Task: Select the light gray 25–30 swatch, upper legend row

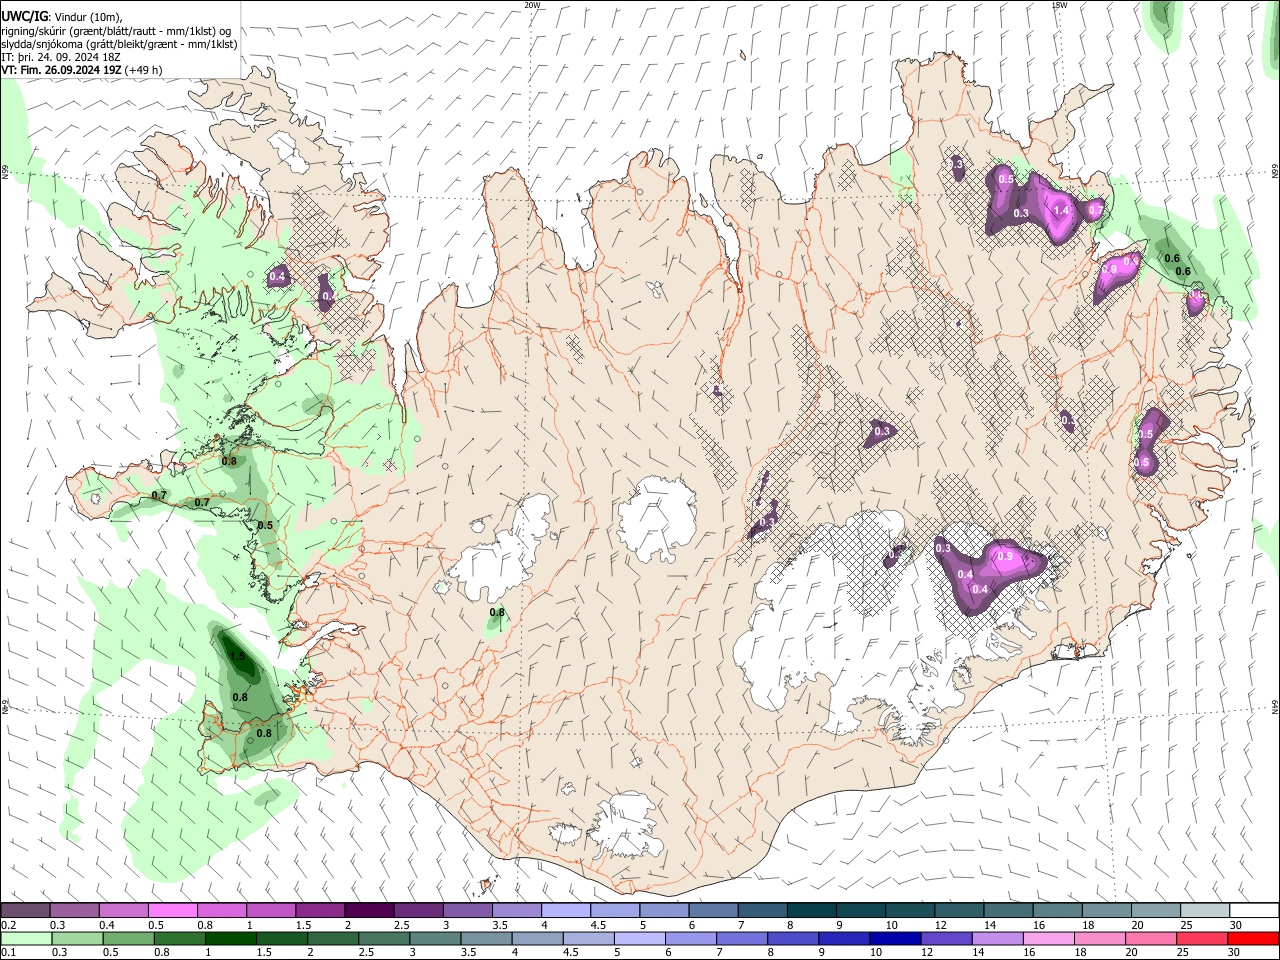Action: point(1203,910)
